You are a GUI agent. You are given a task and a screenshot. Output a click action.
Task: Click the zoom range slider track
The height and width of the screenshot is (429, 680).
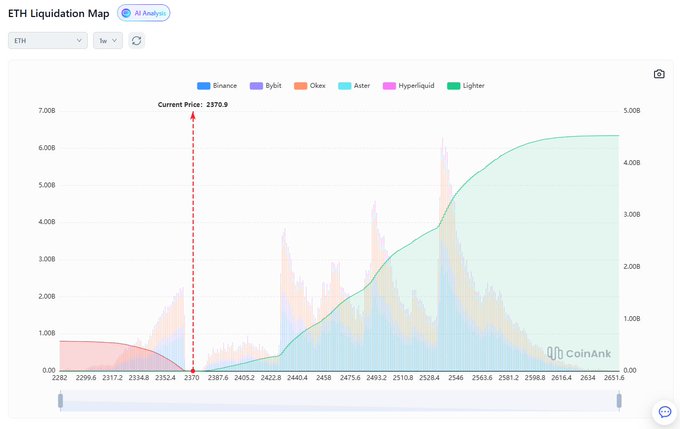[x=340, y=401]
